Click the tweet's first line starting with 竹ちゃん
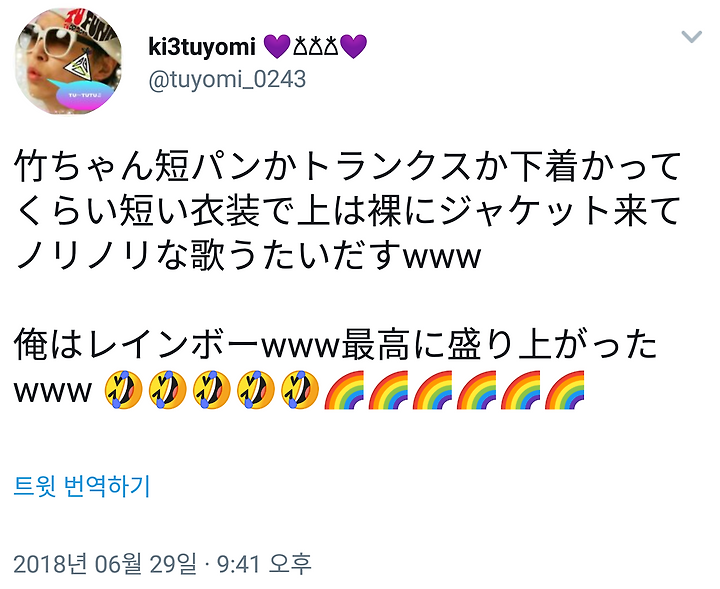The image size is (720, 589). click(348, 166)
